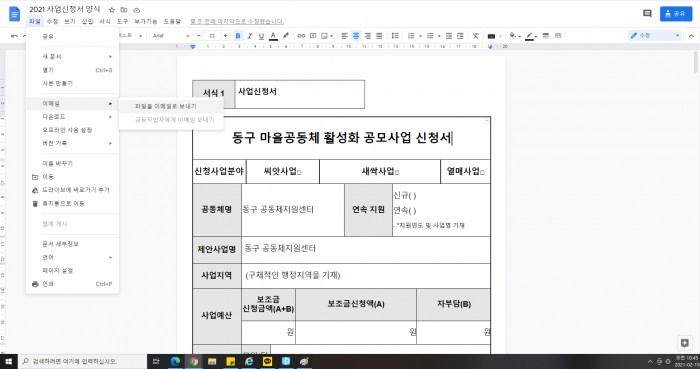Click the bulleted list icon
This screenshot has height=369, width=700.
pos(430,36)
